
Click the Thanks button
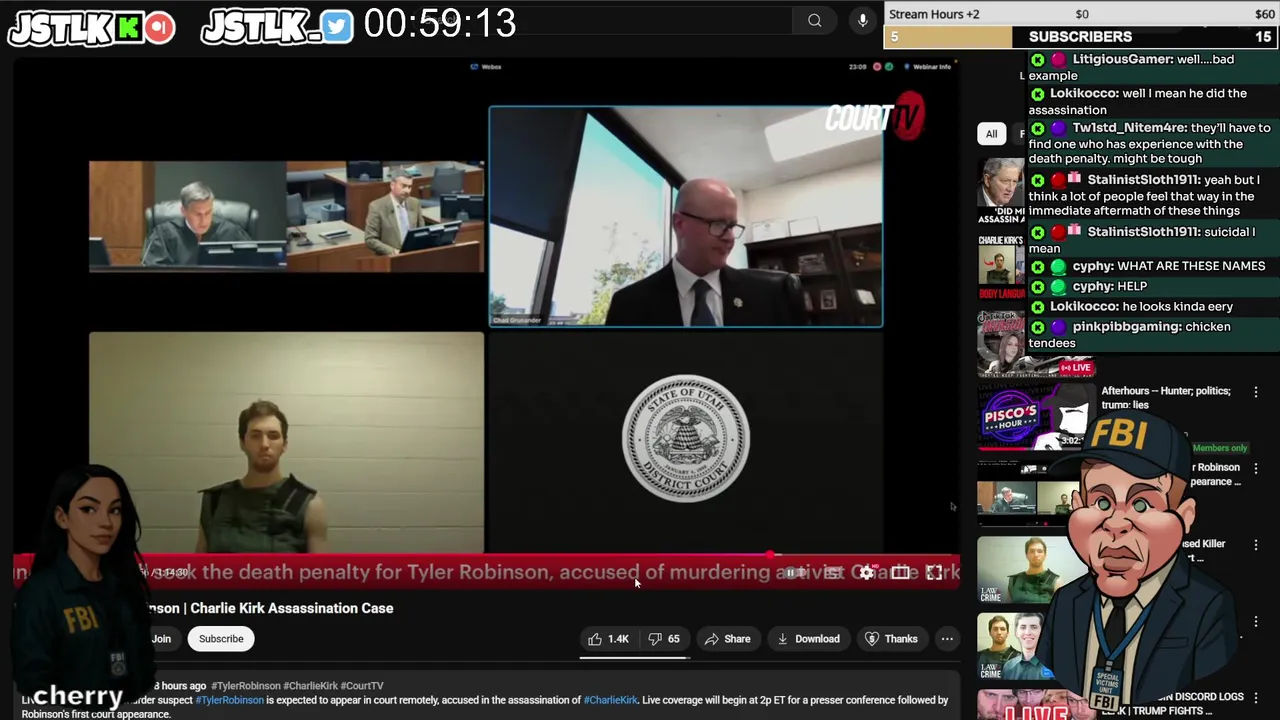pos(891,639)
